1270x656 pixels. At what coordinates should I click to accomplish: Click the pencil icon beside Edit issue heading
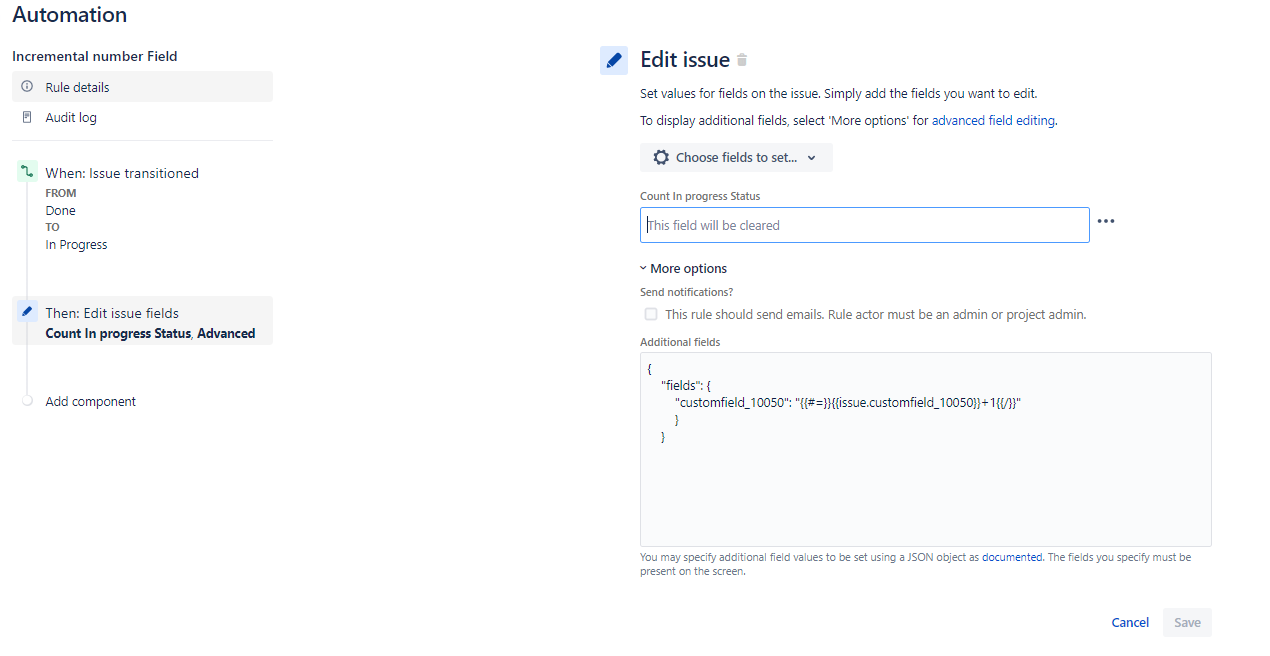coord(613,60)
